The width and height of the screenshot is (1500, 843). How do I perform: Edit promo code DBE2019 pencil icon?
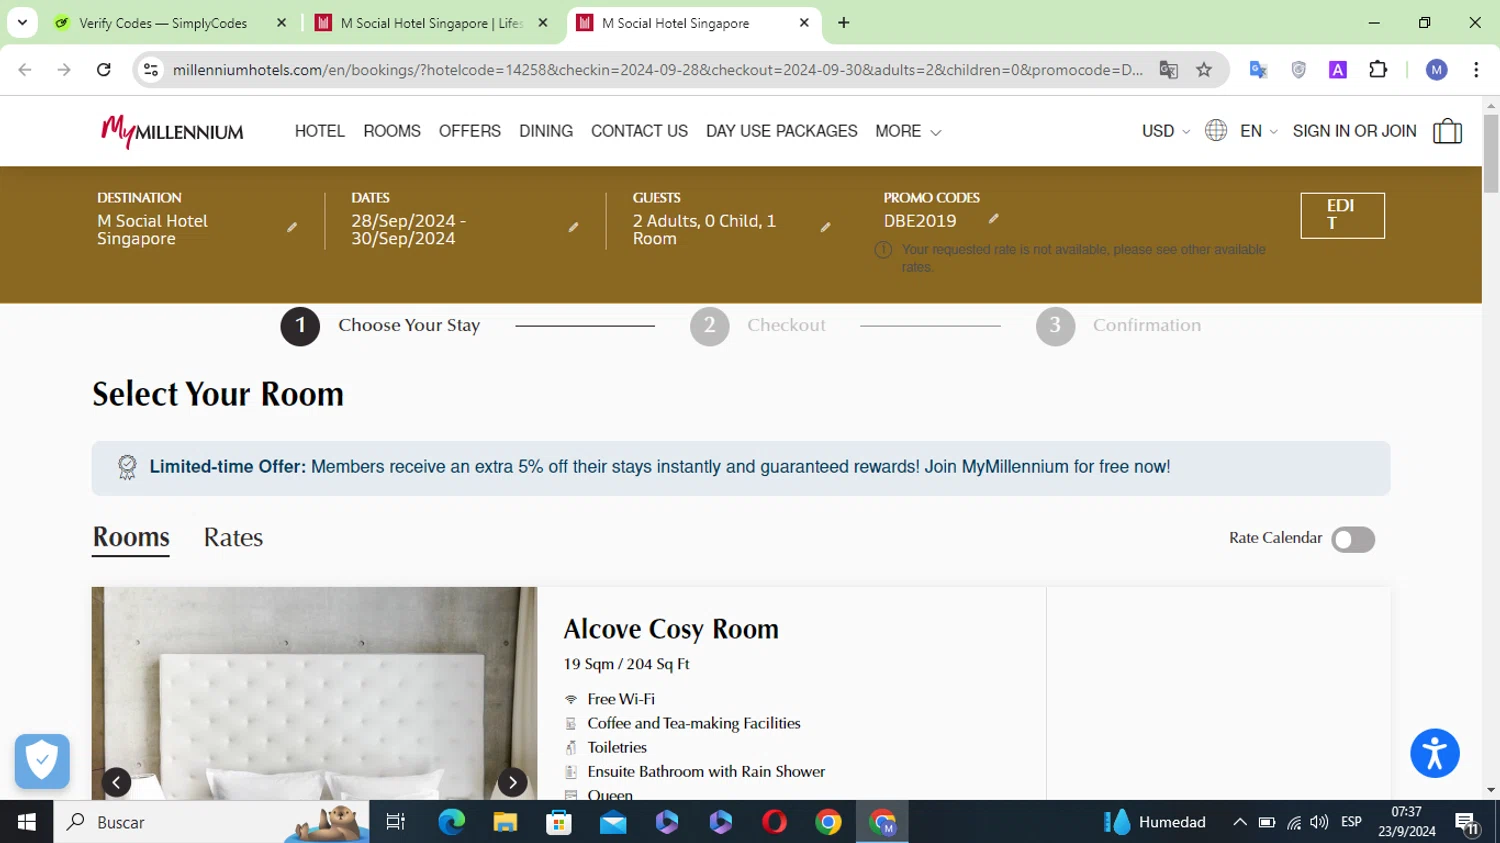click(x=993, y=219)
